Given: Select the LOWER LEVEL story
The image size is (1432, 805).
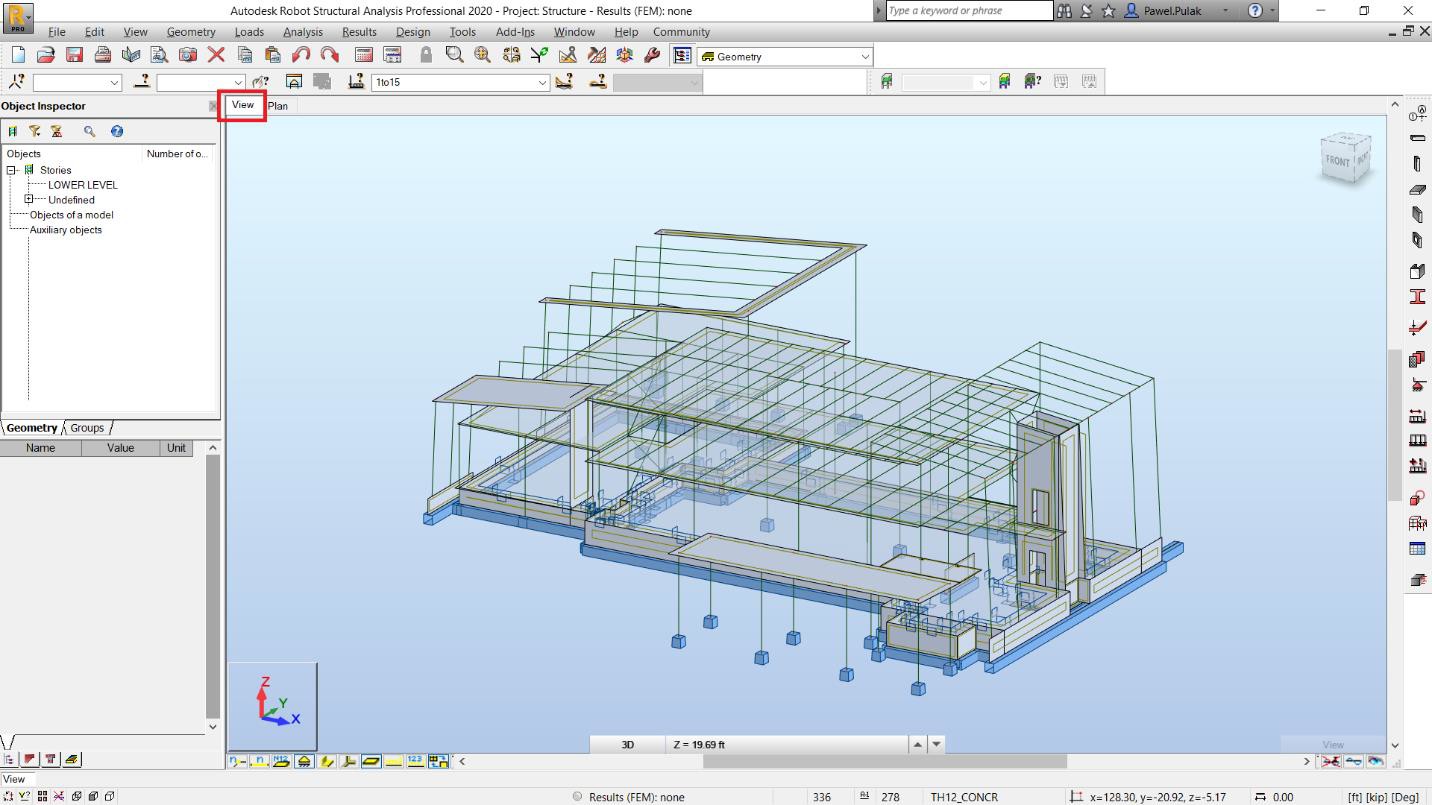Looking at the screenshot, I should point(83,185).
